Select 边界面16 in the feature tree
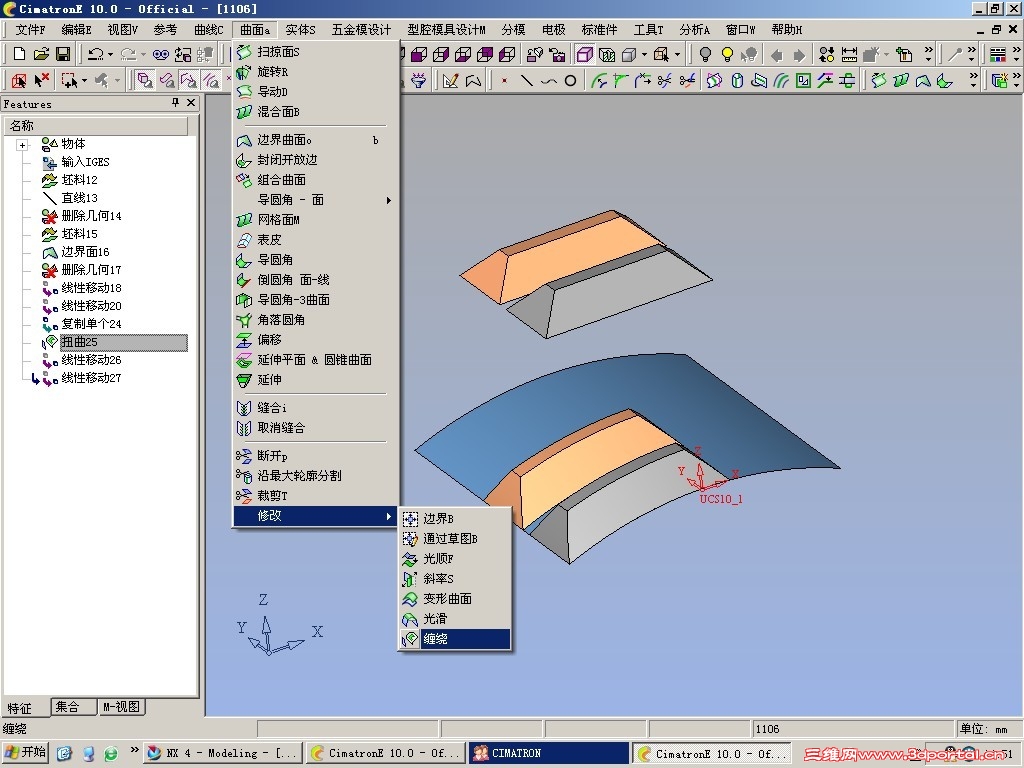Viewport: 1024px width, 768px height. (x=85, y=252)
